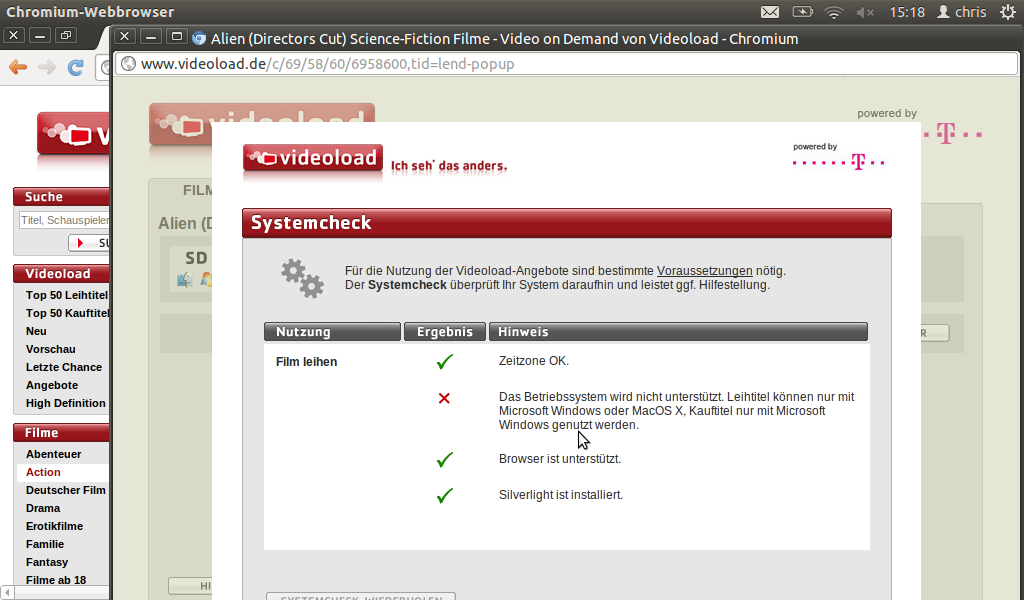
Task: Click the forward arrow in background window
Action: click(47, 67)
